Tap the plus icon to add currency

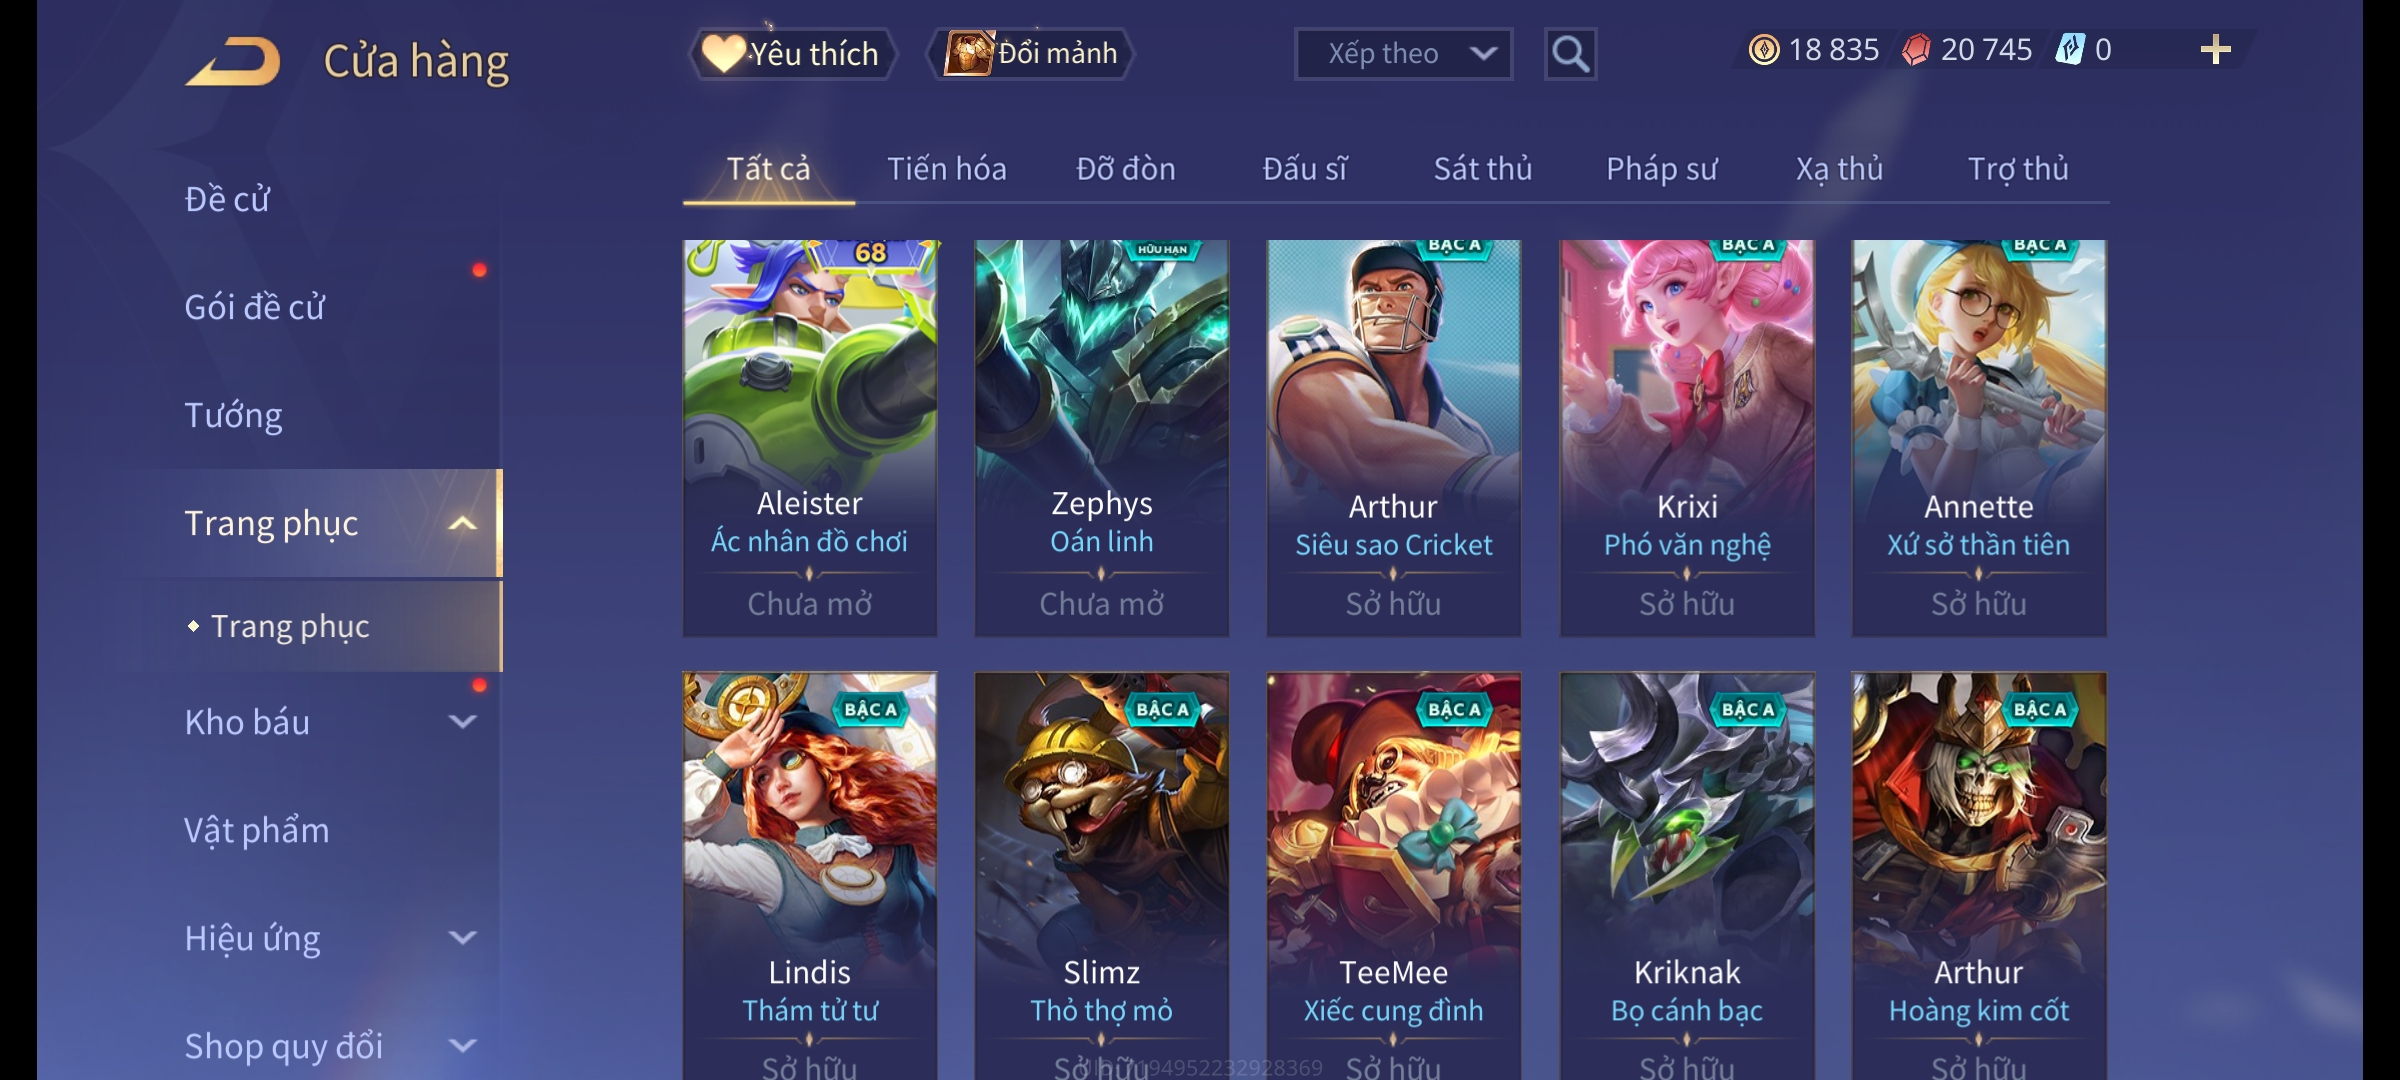point(2216,50)
